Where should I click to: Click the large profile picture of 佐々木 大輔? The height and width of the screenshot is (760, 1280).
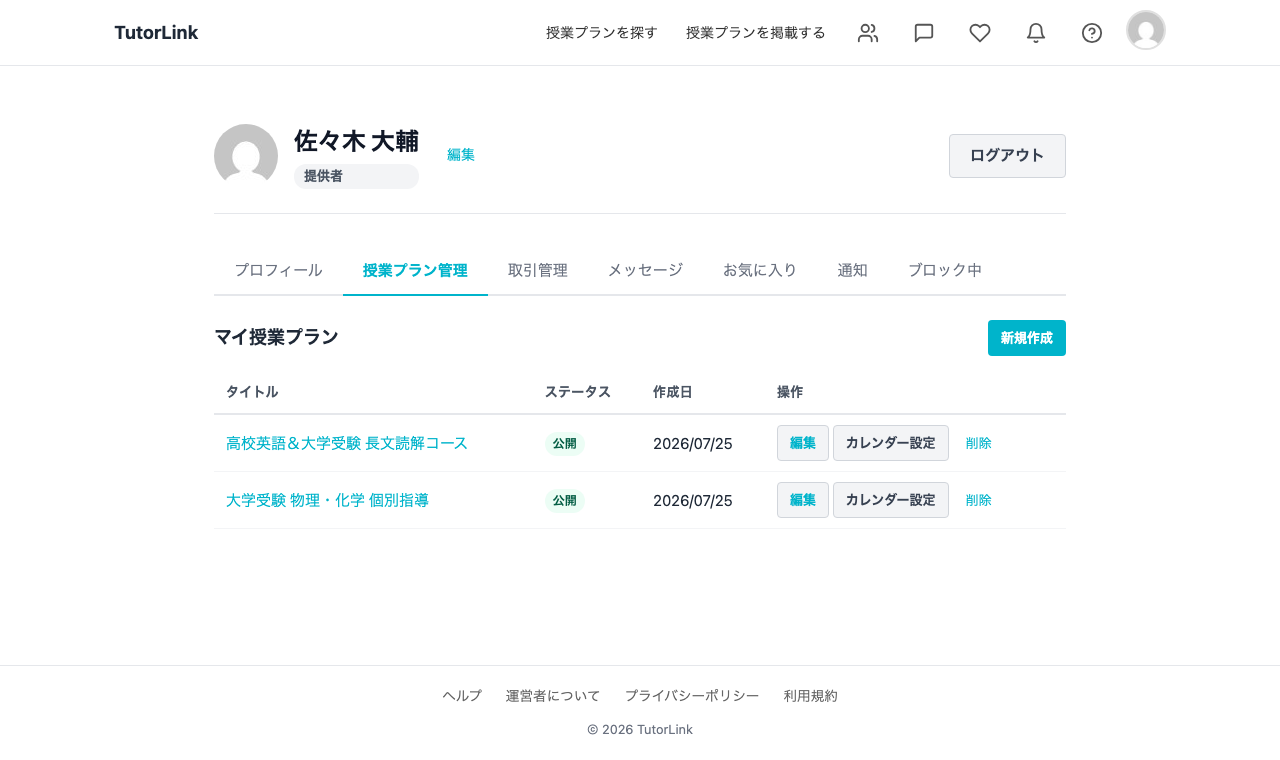(246, 156)
